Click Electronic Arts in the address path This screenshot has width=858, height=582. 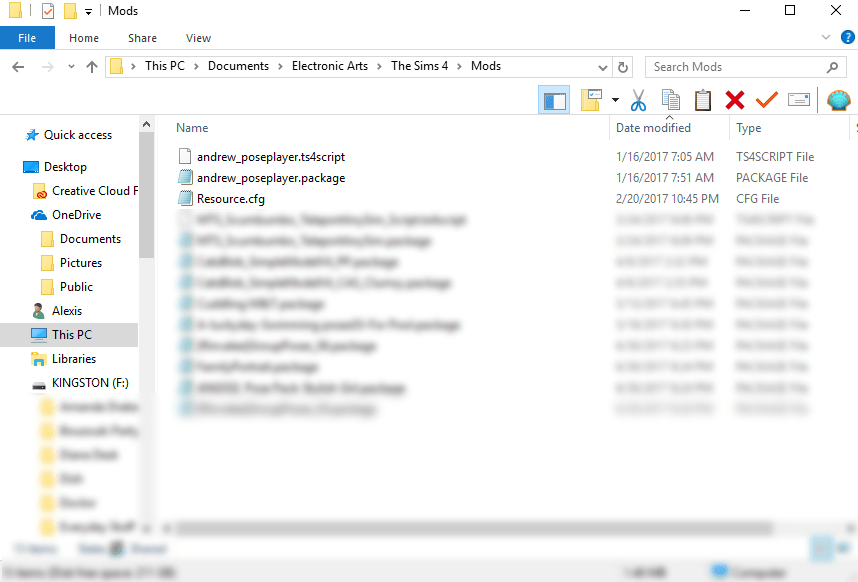point(329,66)
